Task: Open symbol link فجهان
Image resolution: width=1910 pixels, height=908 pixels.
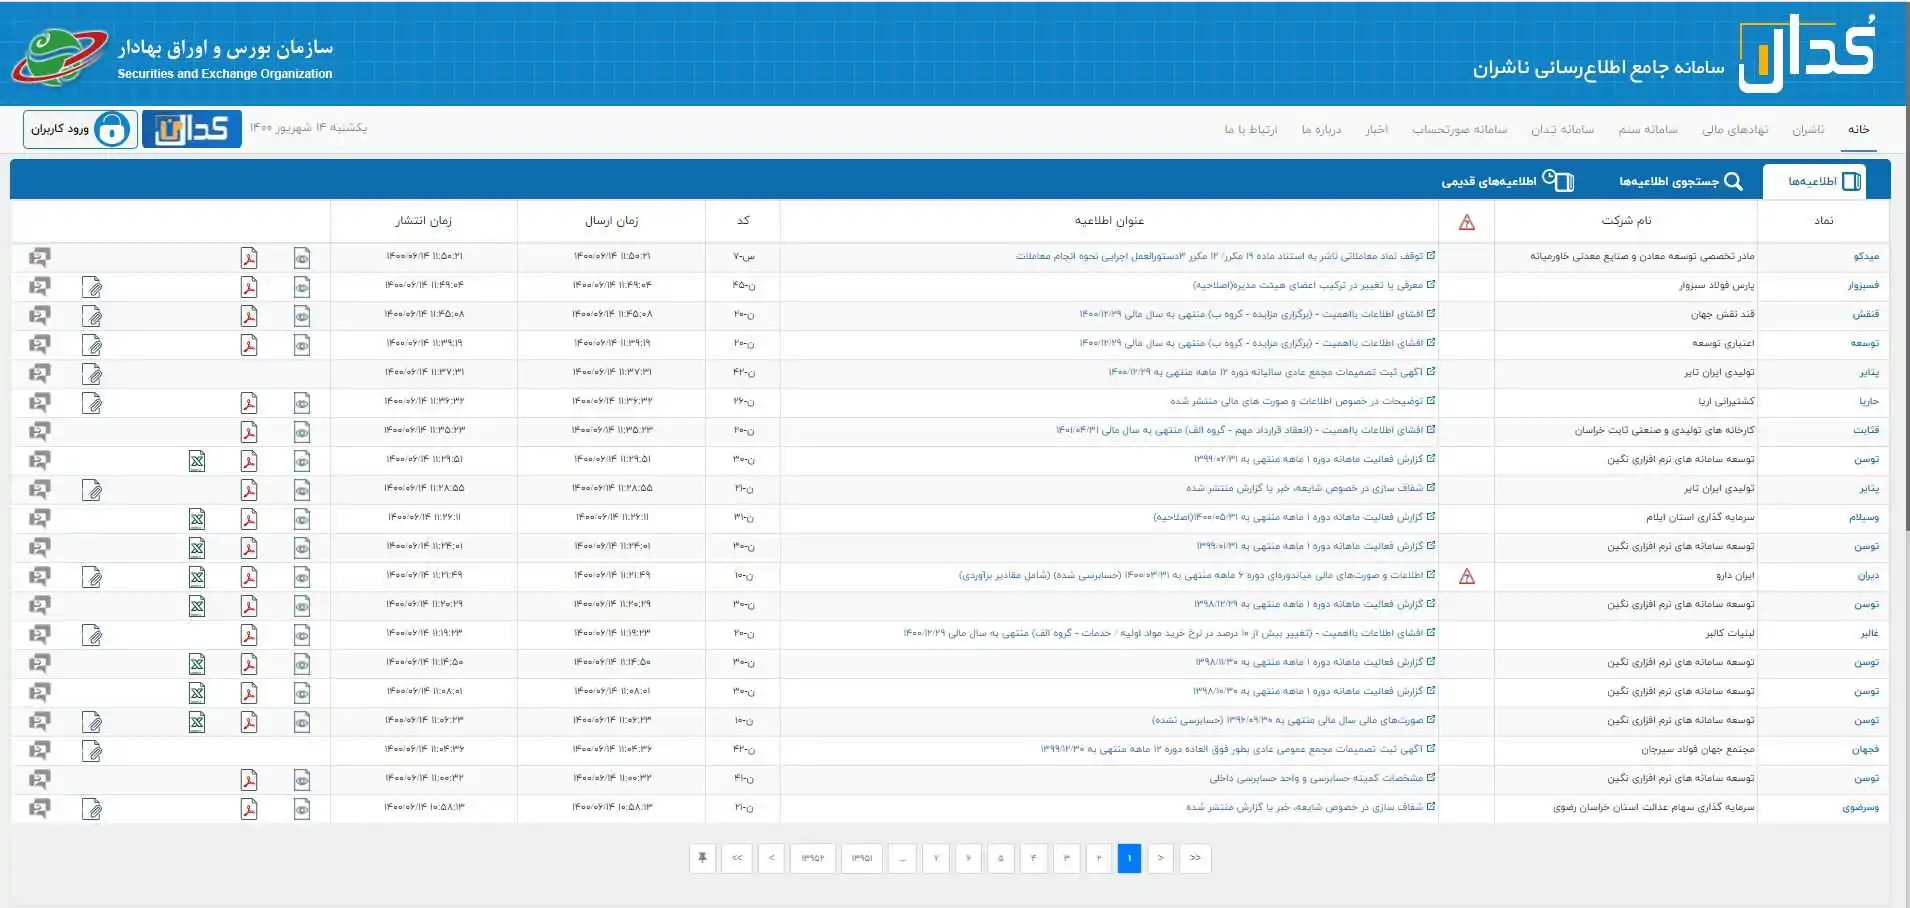Action: click(x=1865, y=750)
